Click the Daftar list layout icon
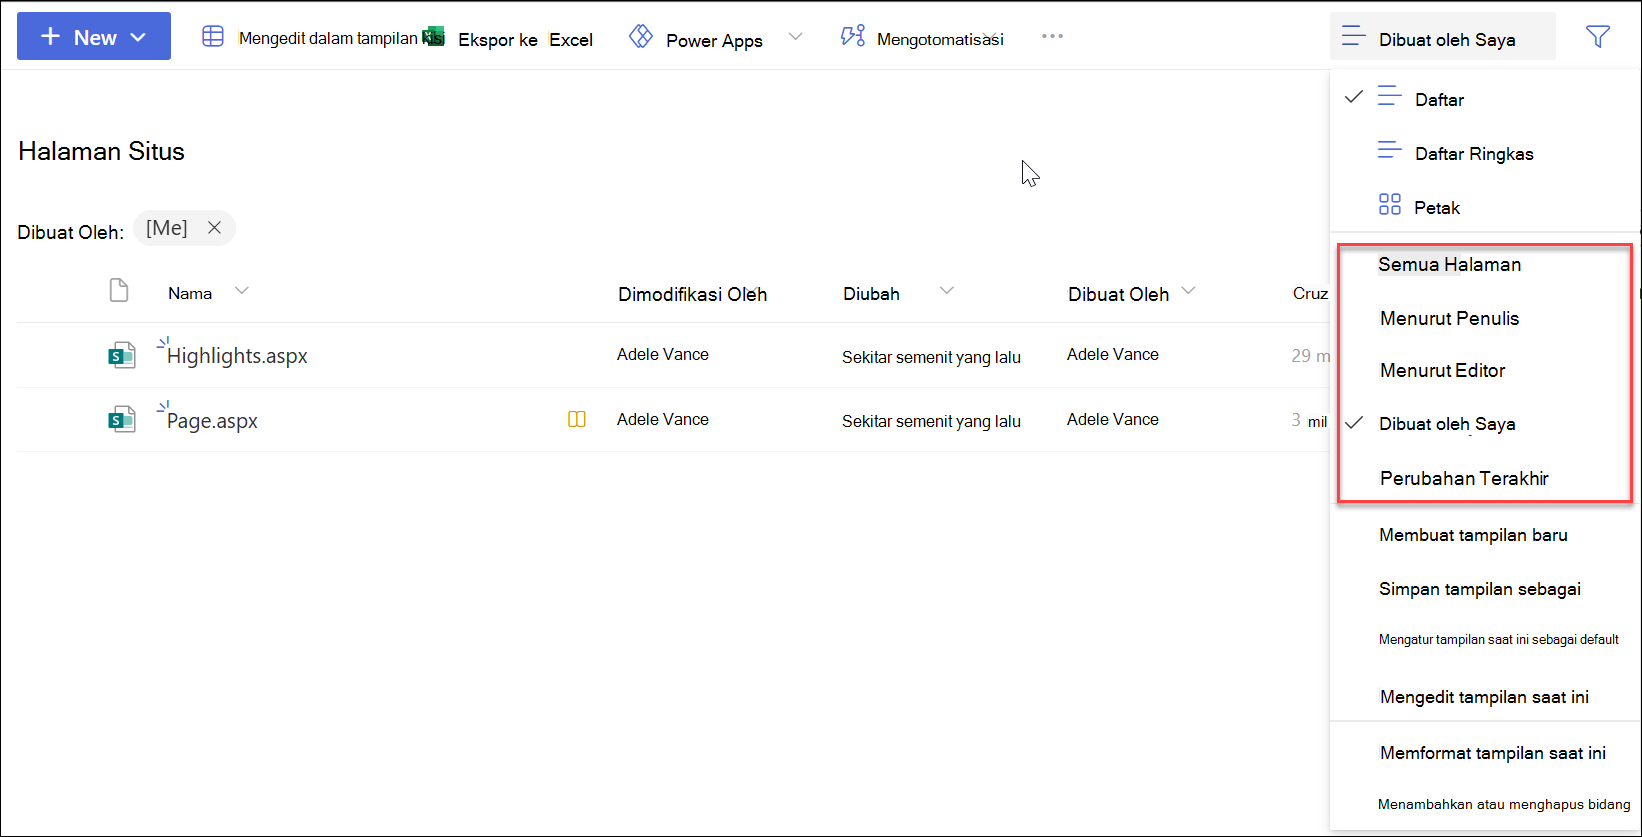Screen dimensions: 1642x837 coord(1390,97)
